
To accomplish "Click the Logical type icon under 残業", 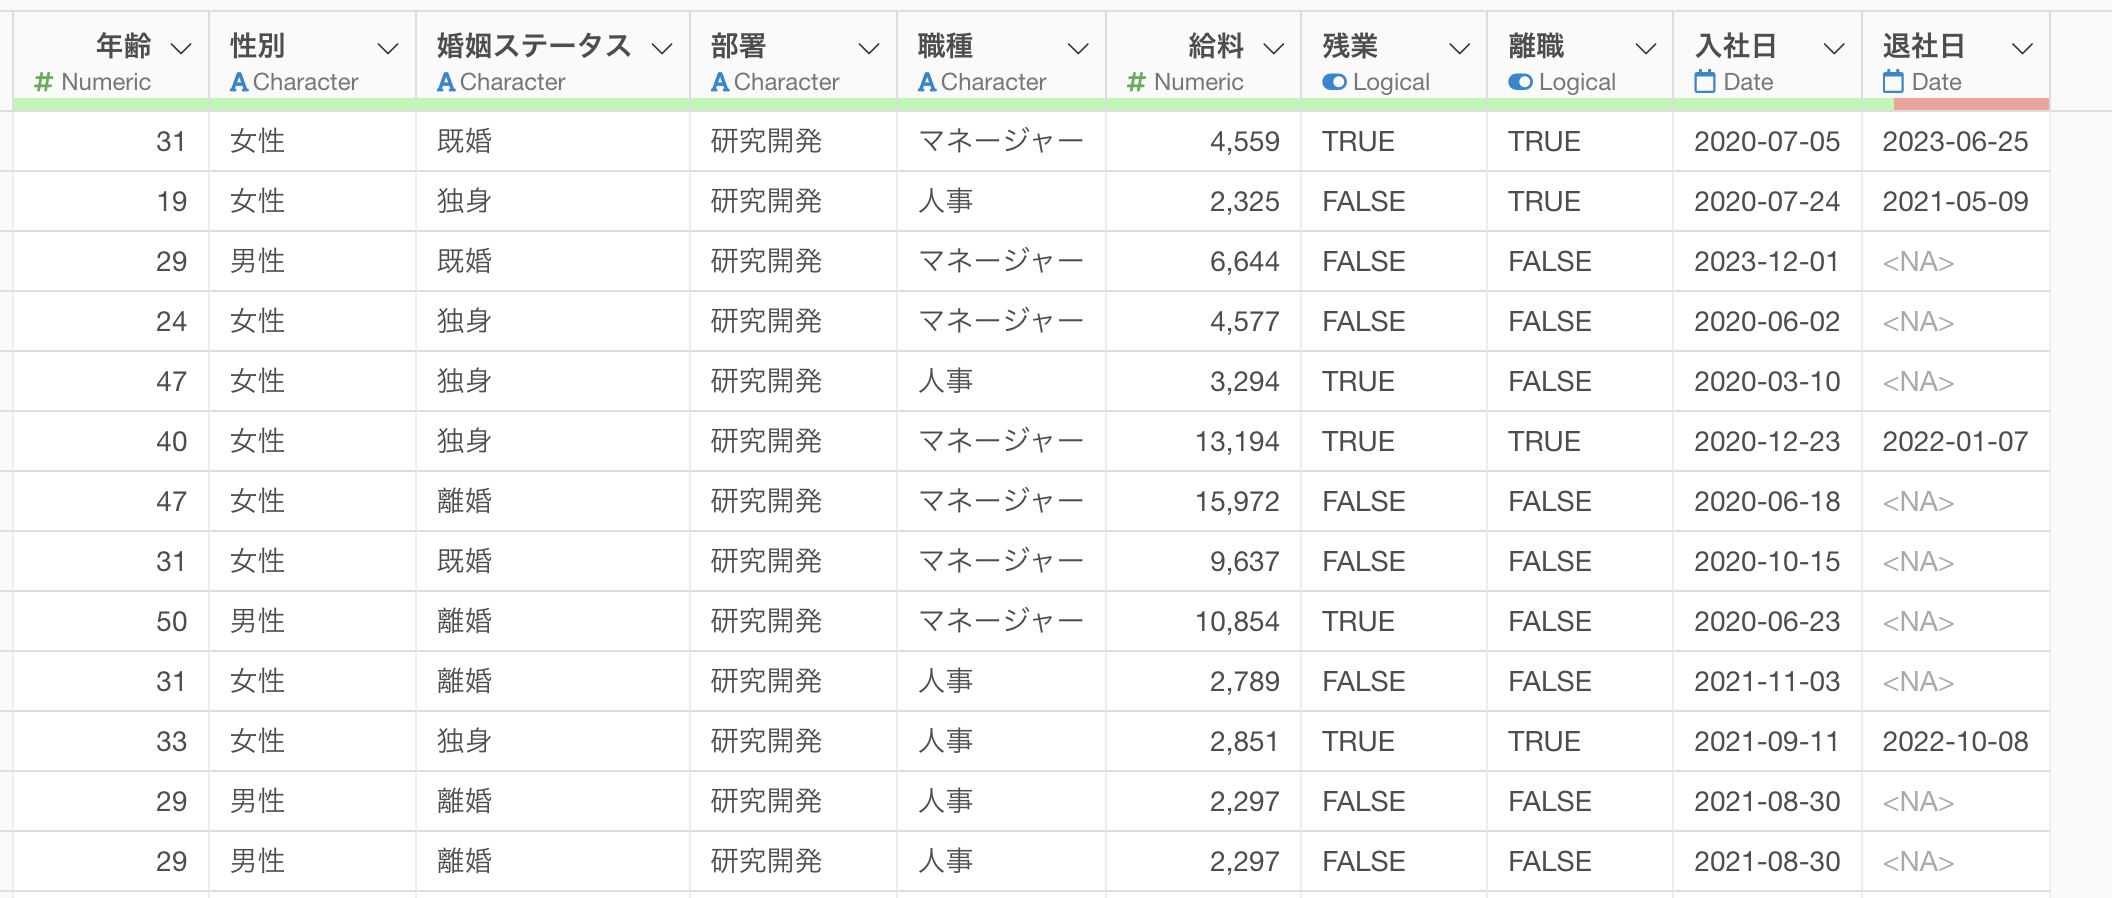I will coord(1334,82).
